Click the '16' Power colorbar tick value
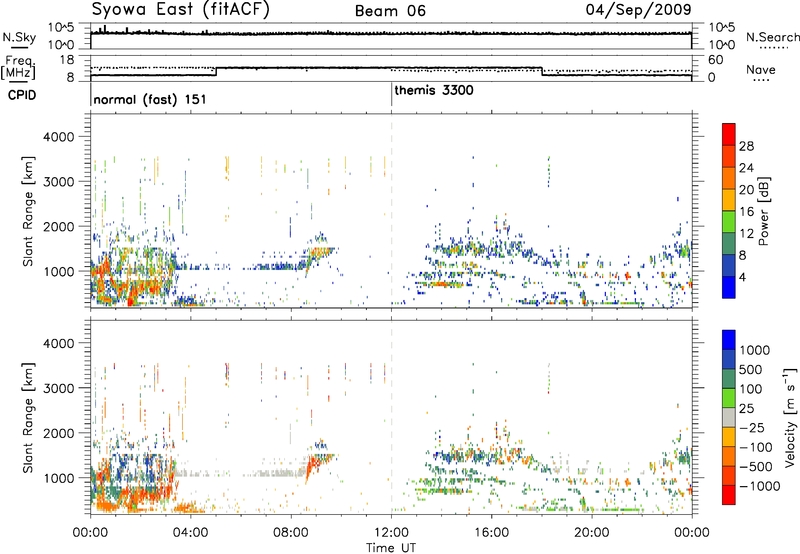800x554 pixels. tap(746, 212)
